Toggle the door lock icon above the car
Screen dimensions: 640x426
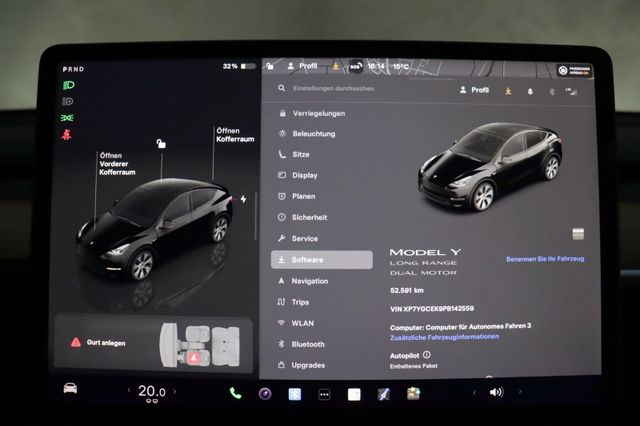160,144
